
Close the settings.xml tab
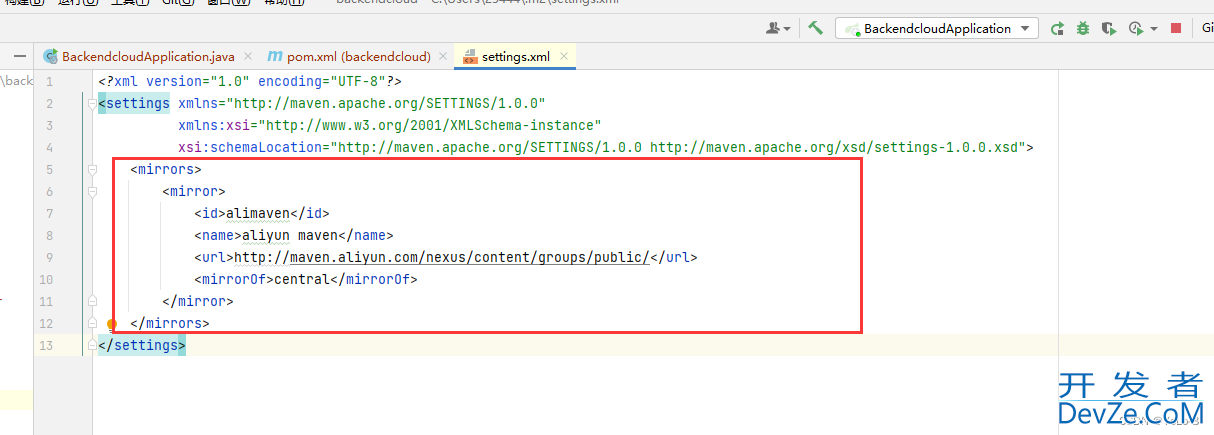pyautogui.click(x=563, y=57)
